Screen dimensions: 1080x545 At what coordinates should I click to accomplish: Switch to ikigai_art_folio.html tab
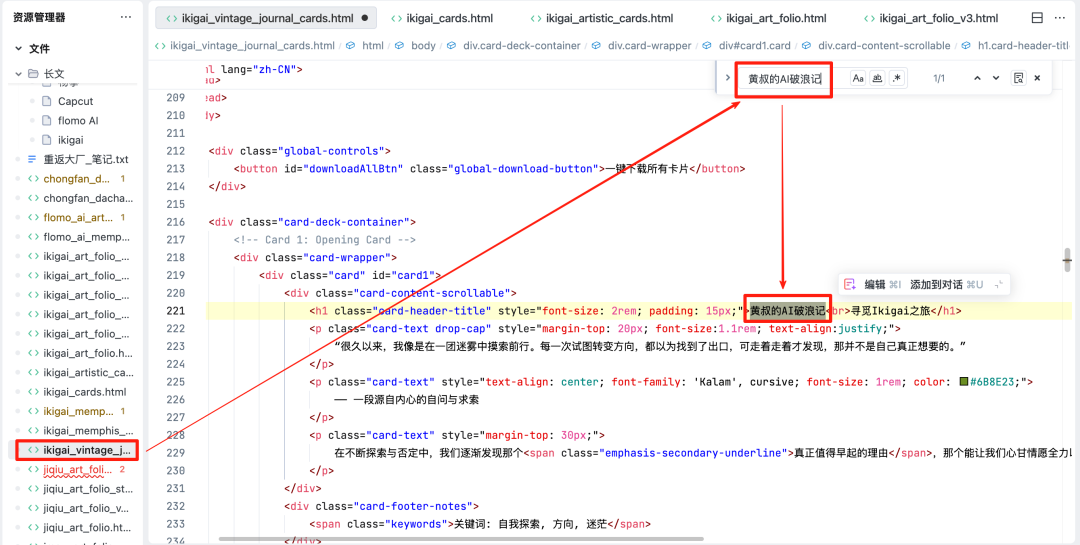(x=776, y=18)
